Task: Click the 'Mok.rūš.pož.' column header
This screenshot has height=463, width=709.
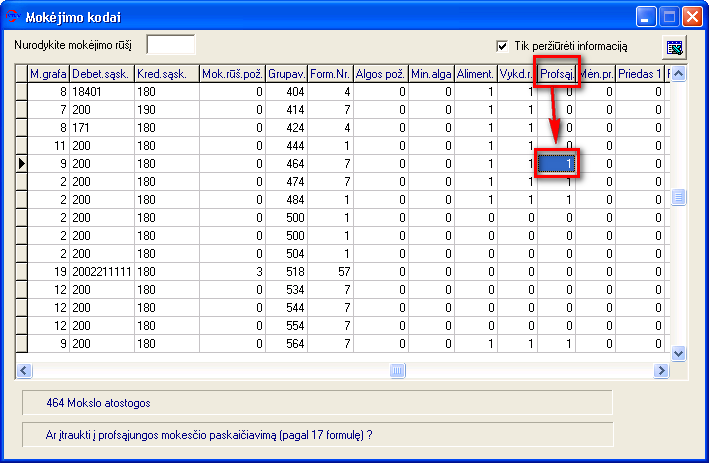Action: [232, 74]
